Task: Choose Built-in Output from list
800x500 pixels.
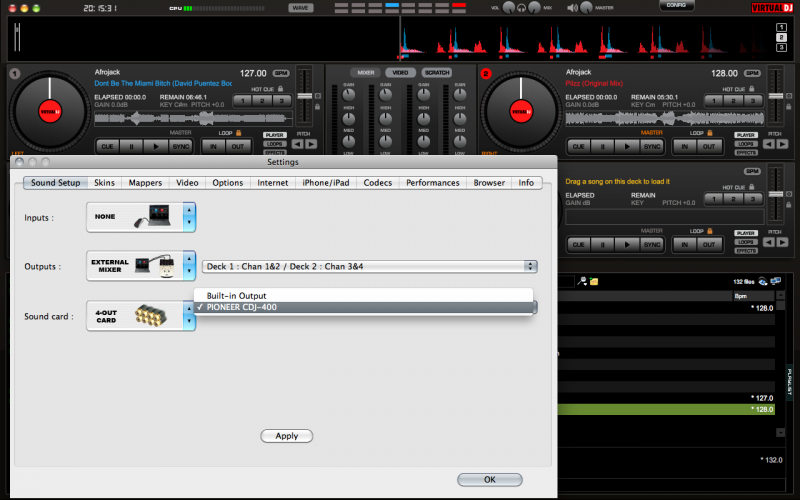Action: 363,295
